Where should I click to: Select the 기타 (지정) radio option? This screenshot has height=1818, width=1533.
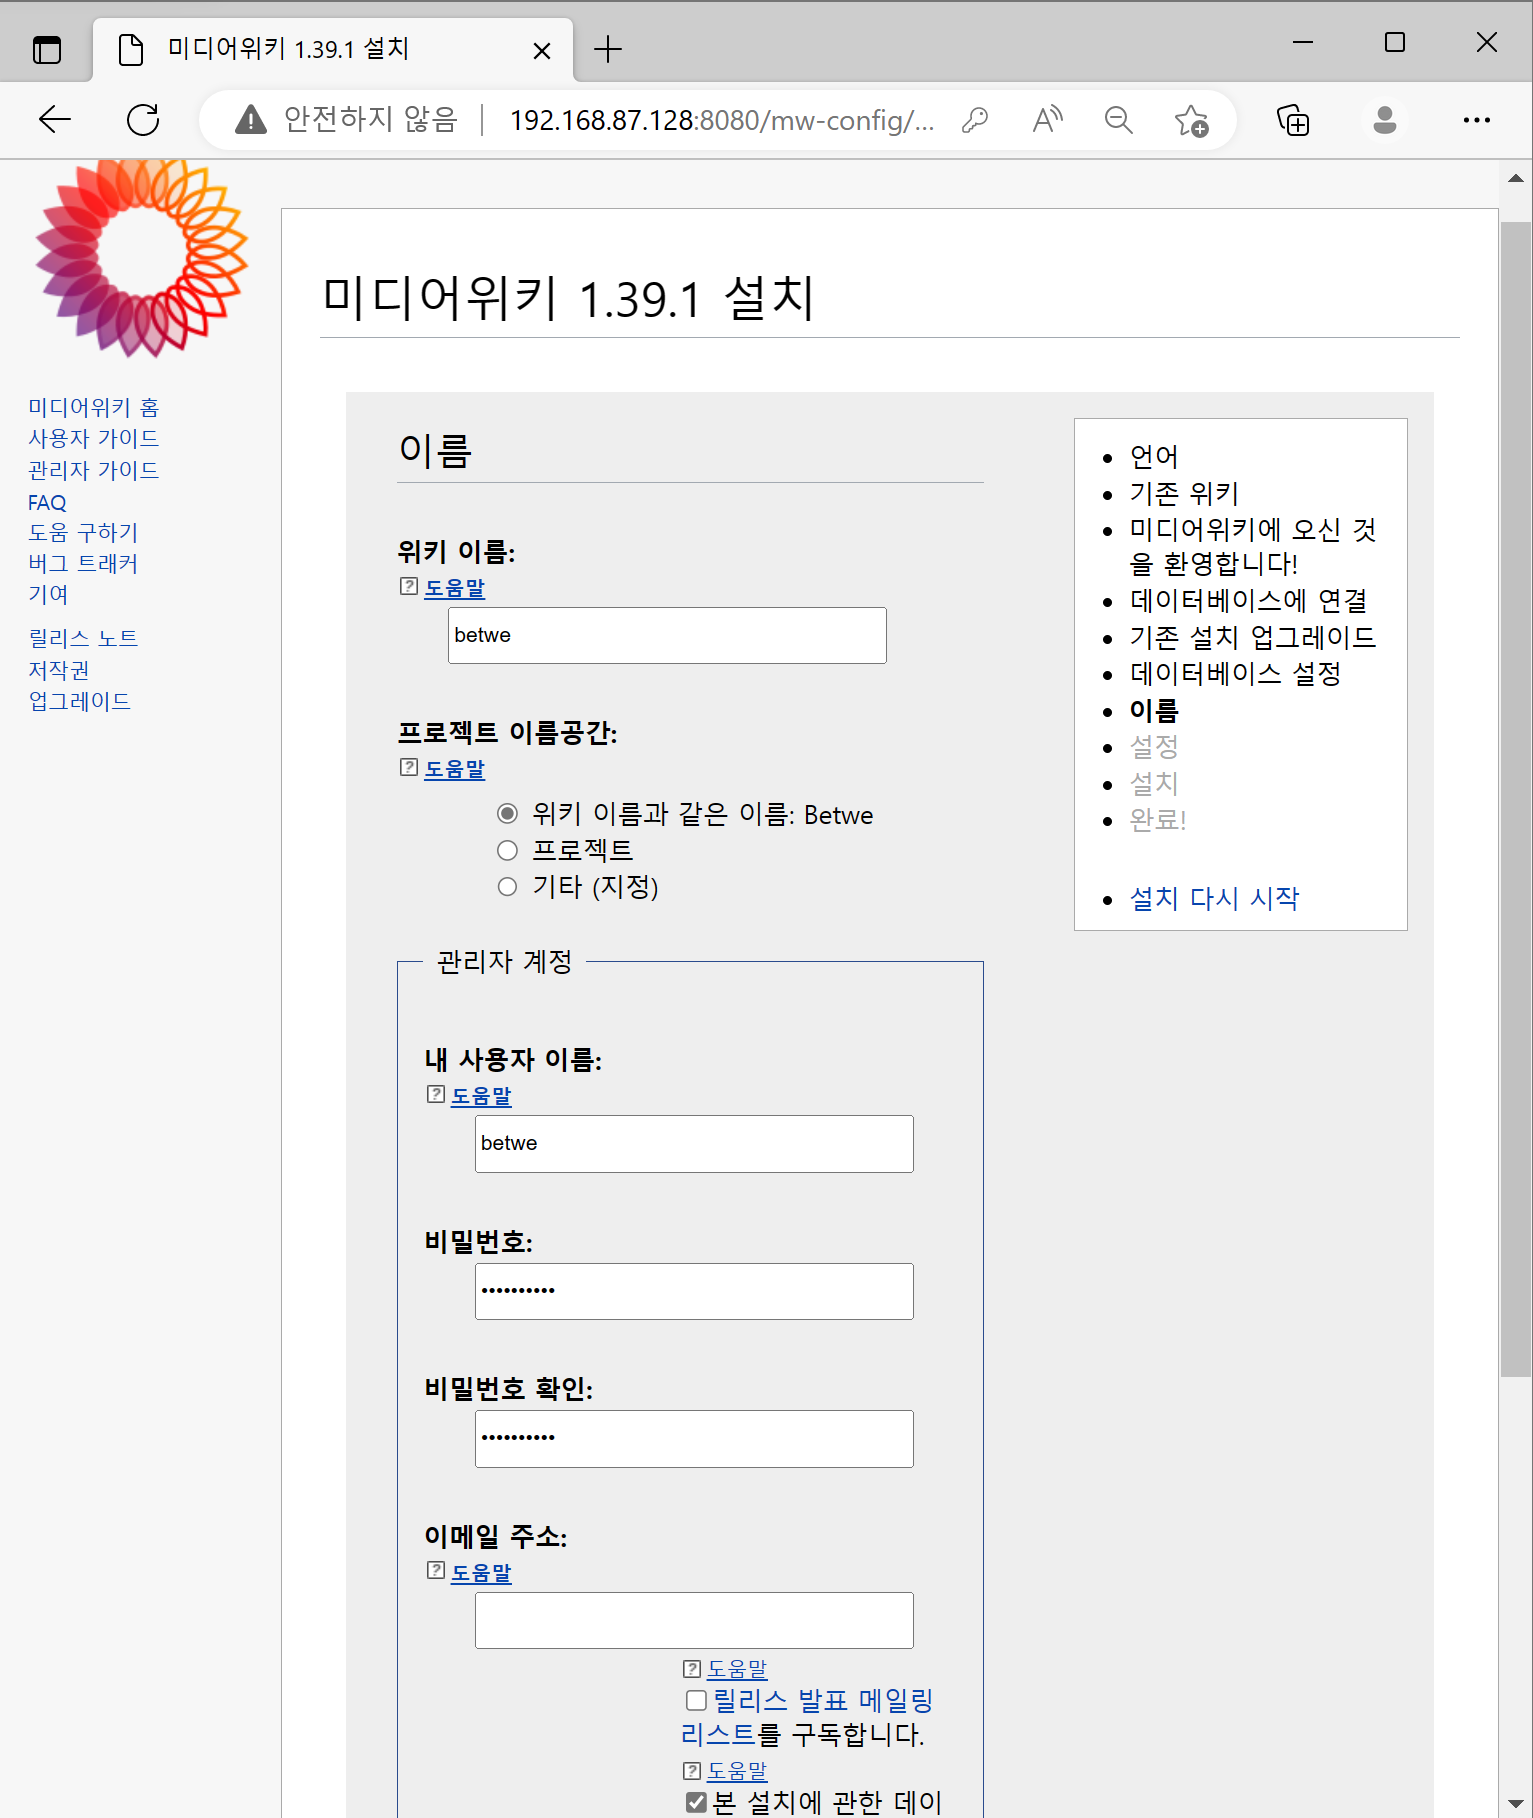click(x=508, y=886)
